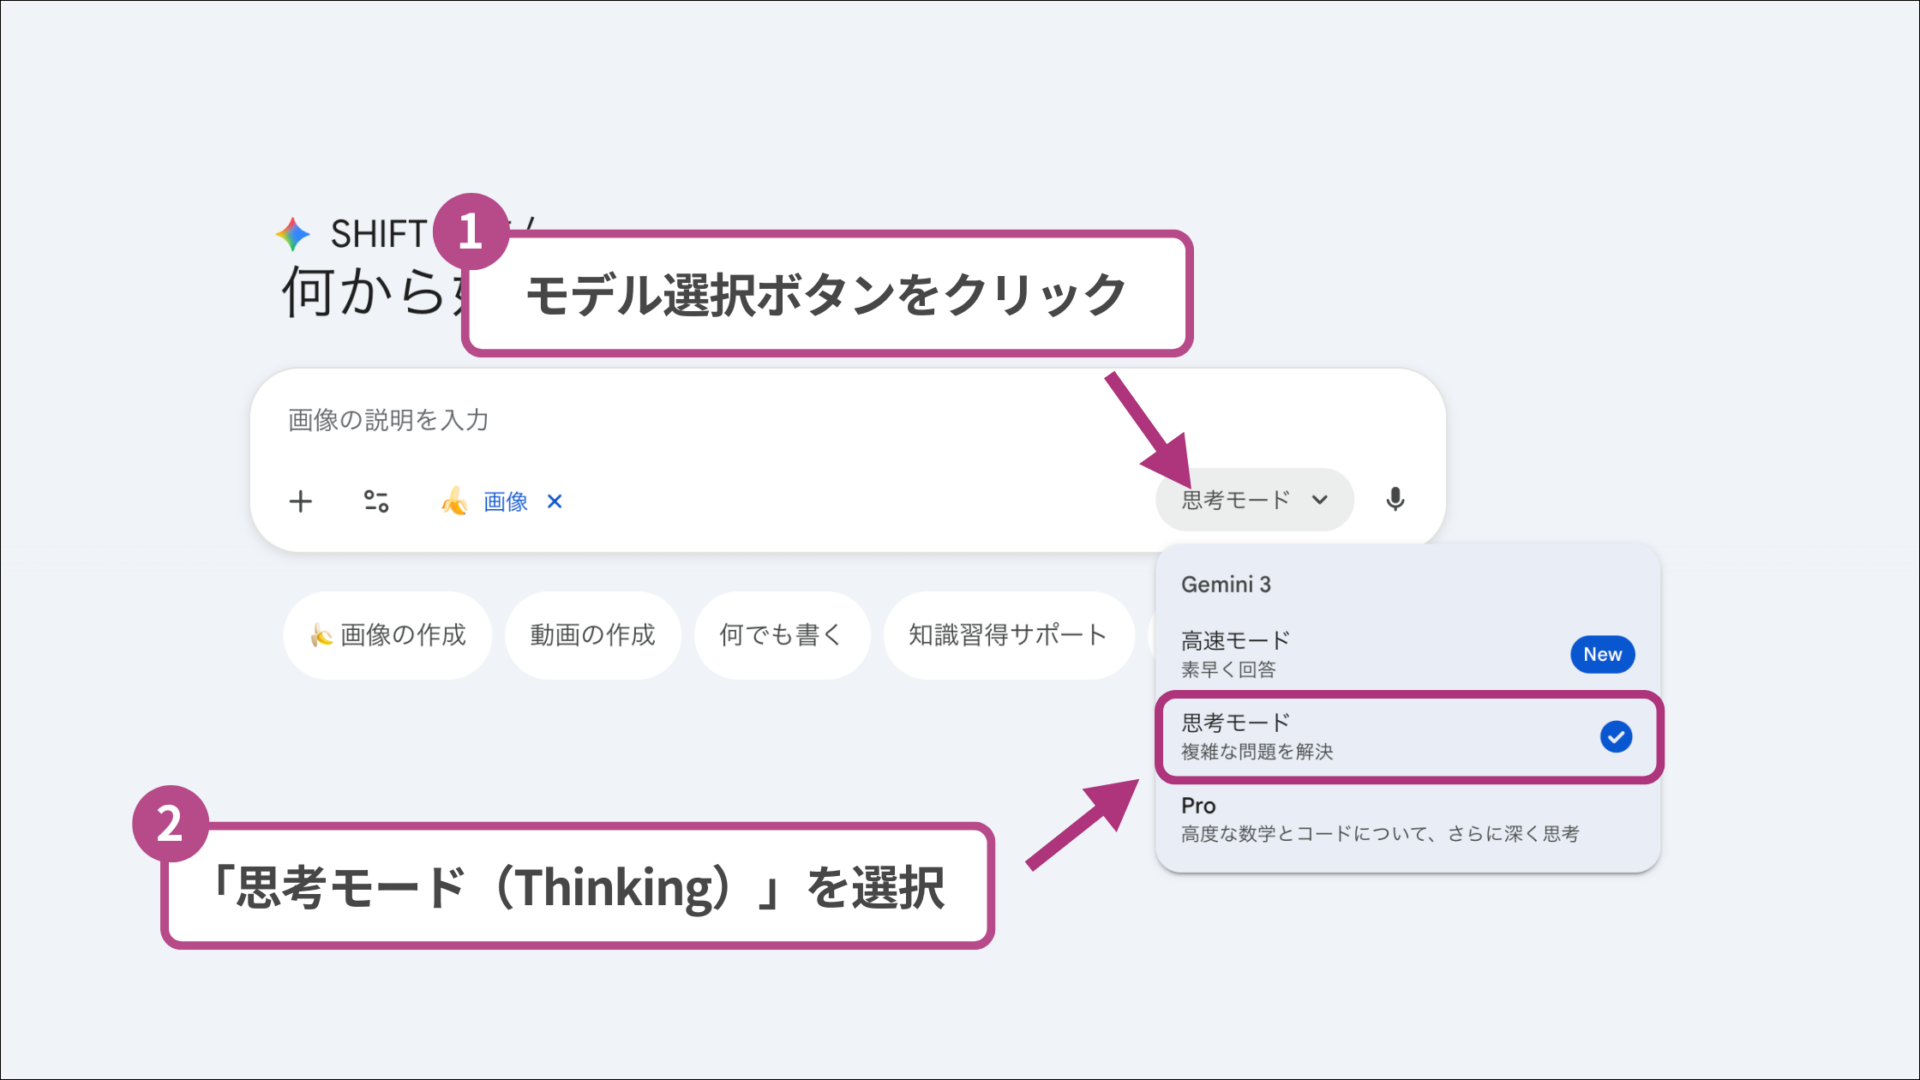This screenshot has width=1920, height=1080.
Task: Click the 画像の説明を入力 text field
Action: [x=387, y=420]
